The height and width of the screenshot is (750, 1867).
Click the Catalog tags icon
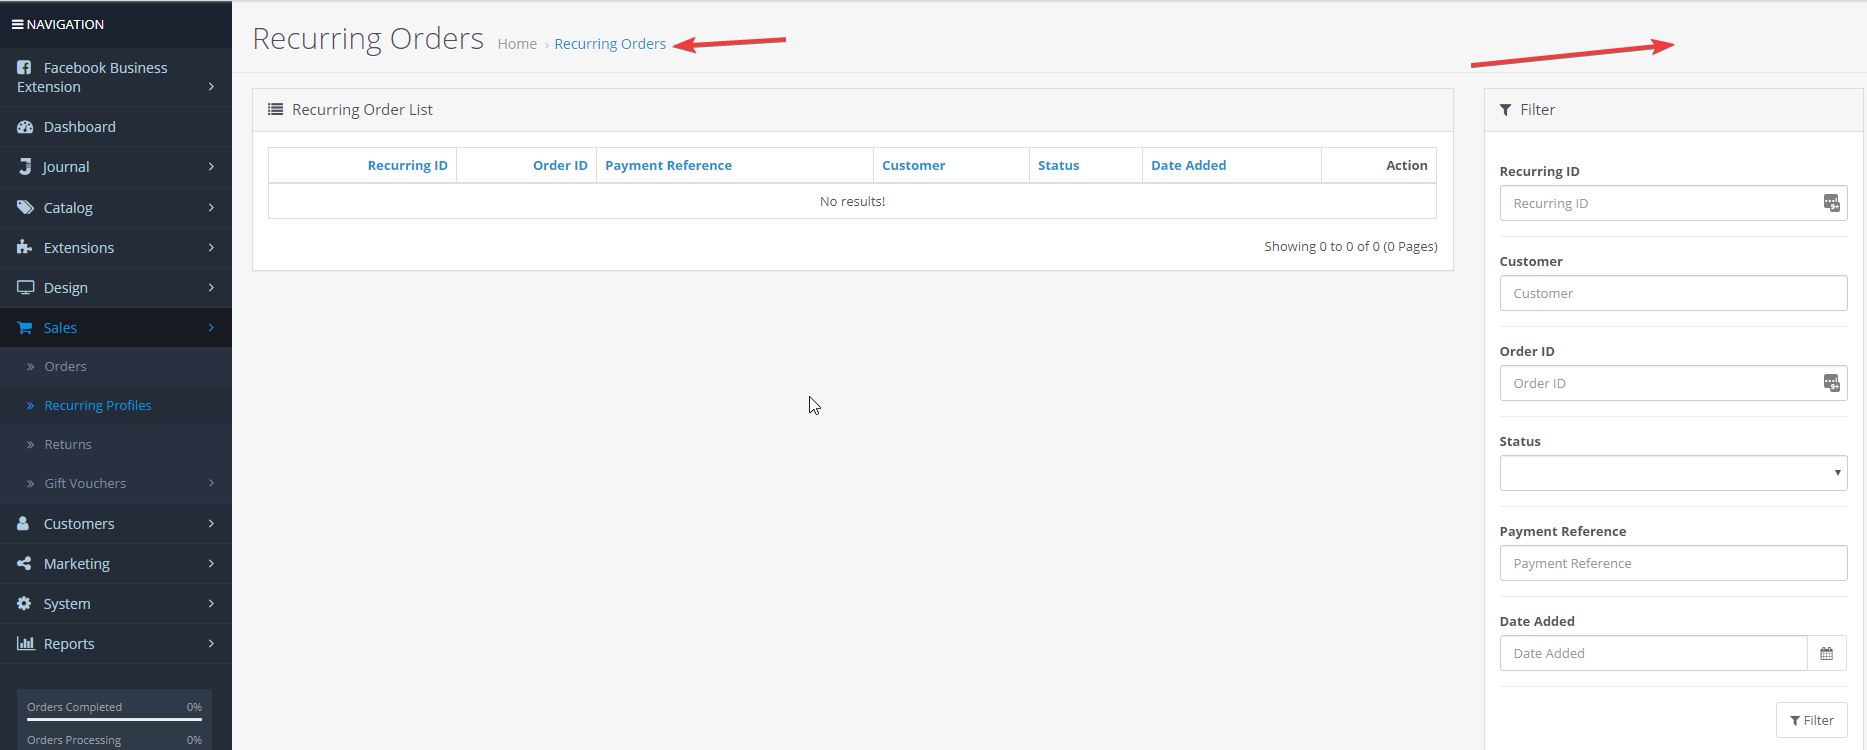(x=25, y=207)
